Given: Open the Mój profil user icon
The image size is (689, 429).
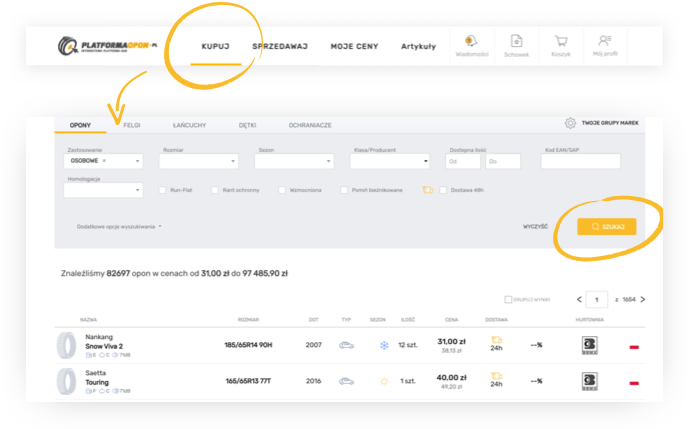Looking at the screenshot, I should click(604, 42).
